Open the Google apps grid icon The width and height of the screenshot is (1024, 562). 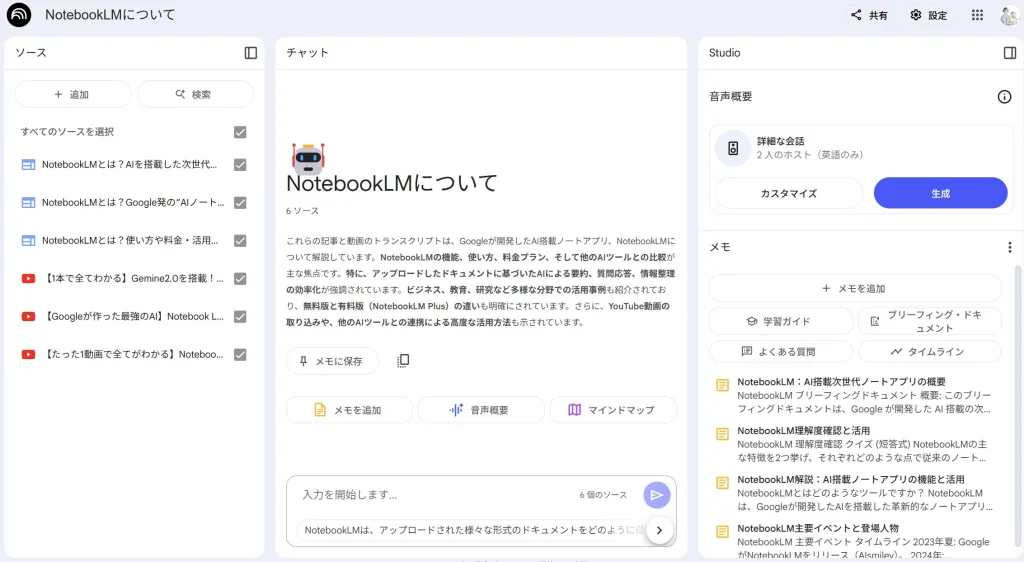(x=977, y=15)
